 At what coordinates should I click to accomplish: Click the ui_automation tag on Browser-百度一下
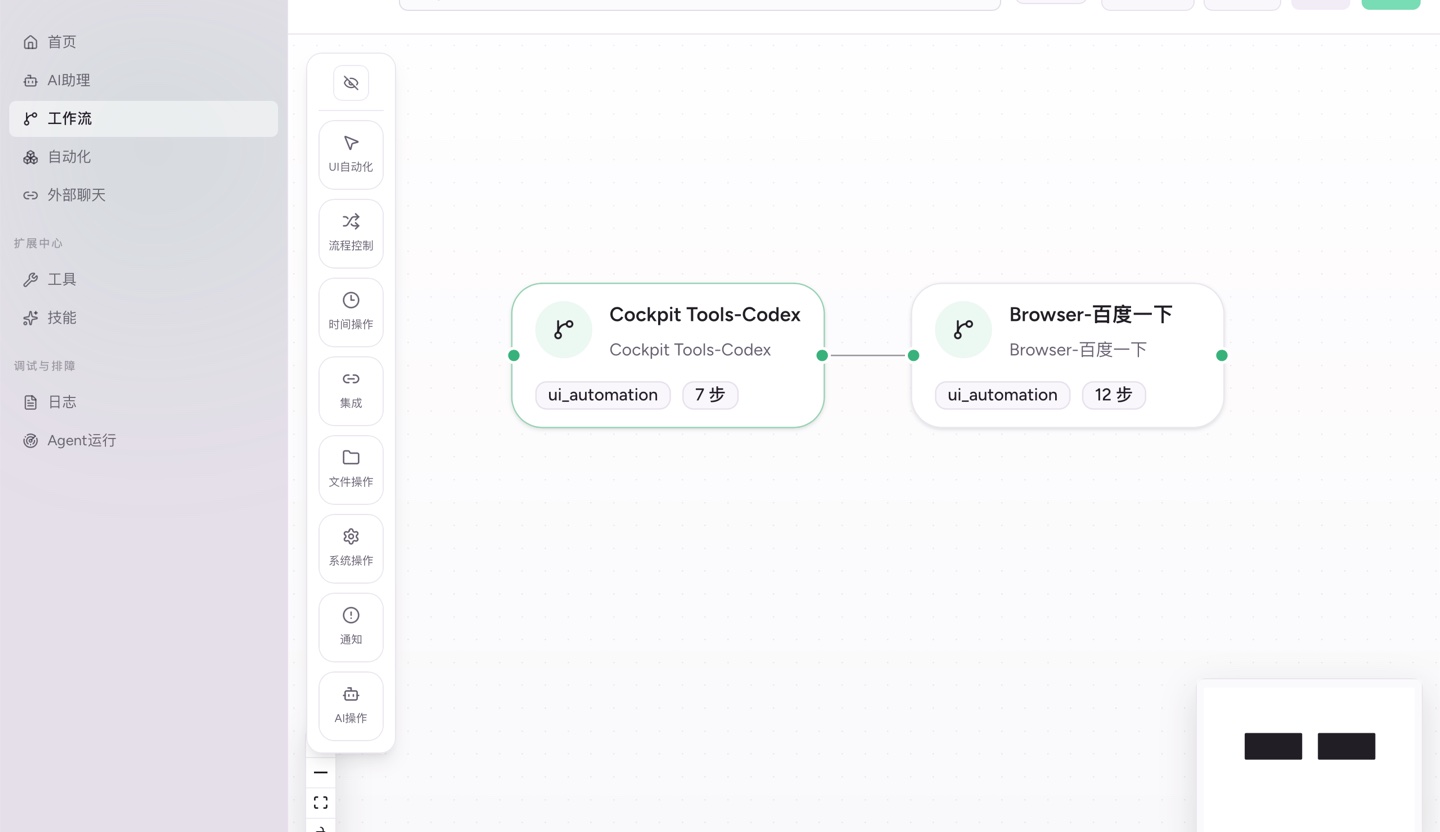tap(1002, 395)
